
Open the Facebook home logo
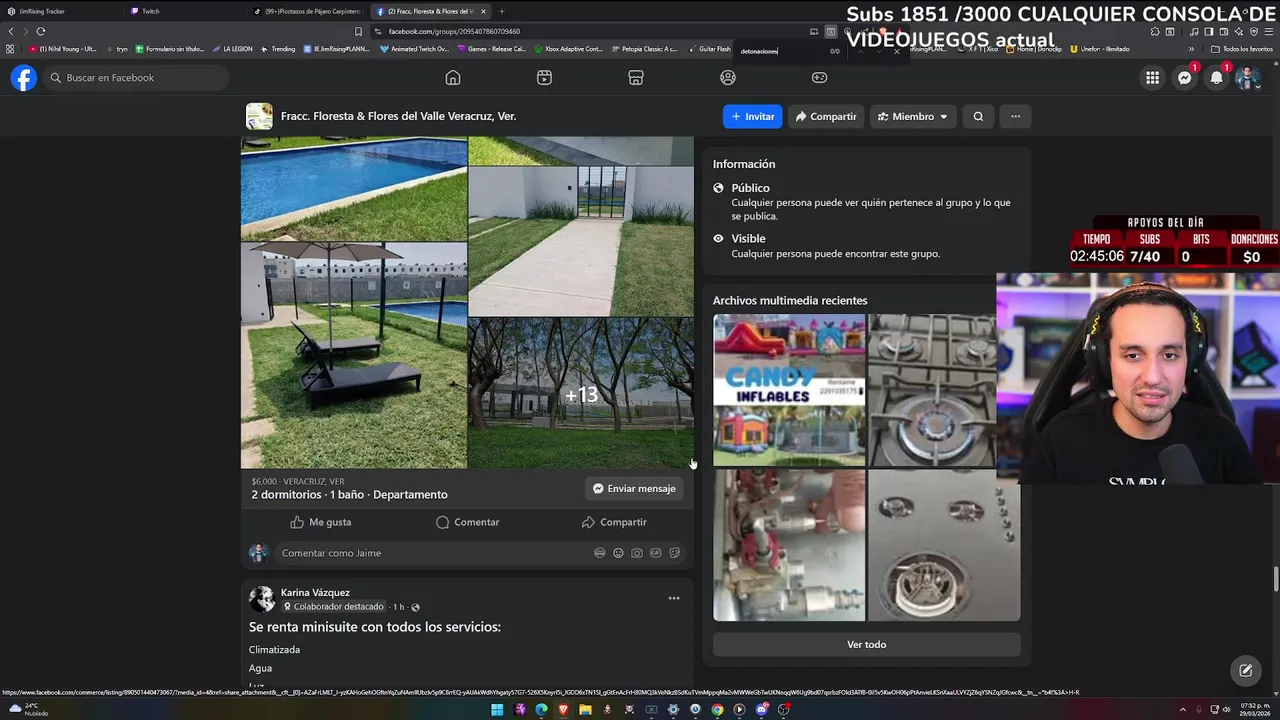(24, 78)
